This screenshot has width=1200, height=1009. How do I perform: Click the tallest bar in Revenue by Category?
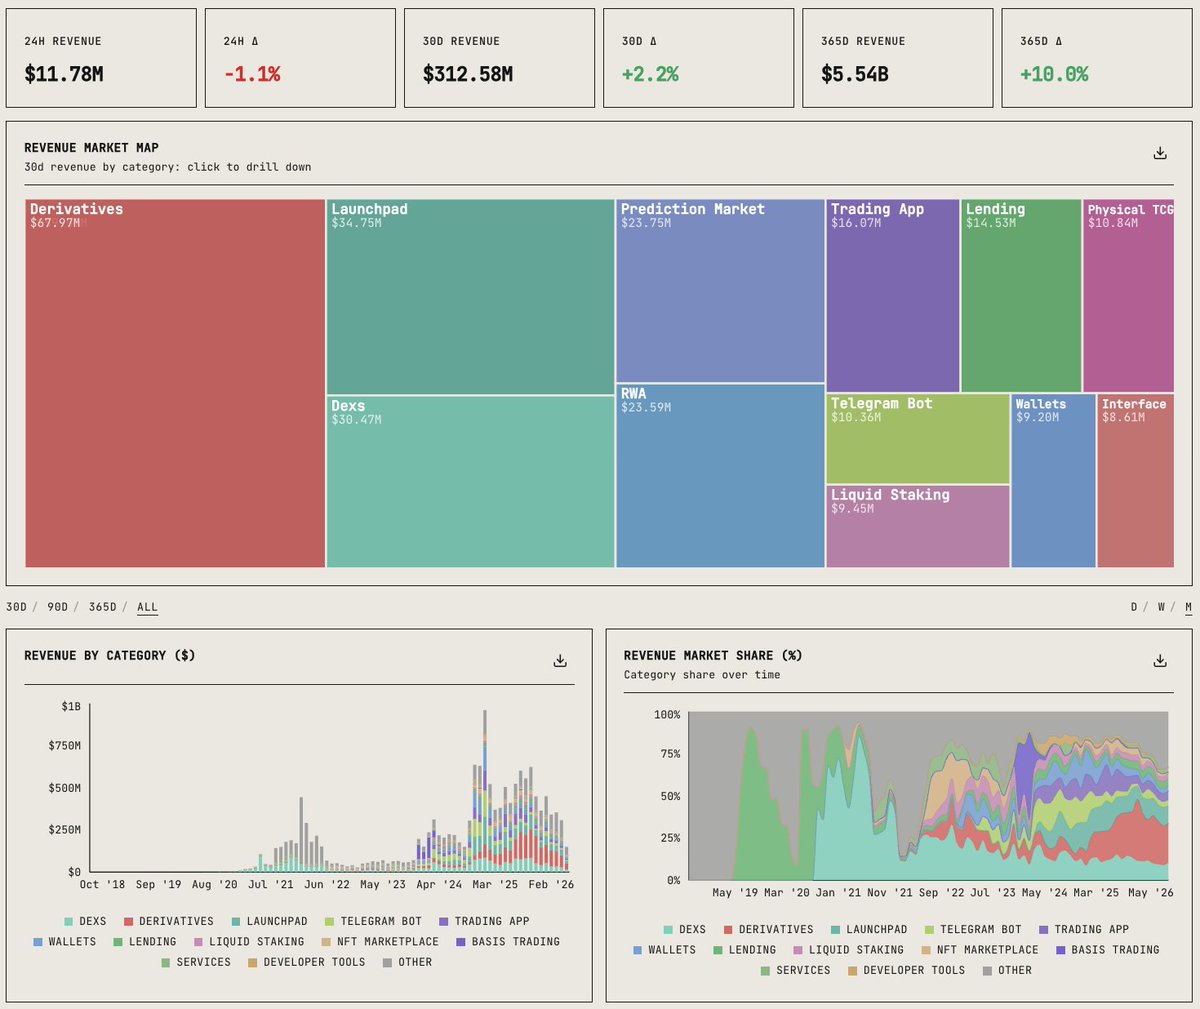pos(485,790)
